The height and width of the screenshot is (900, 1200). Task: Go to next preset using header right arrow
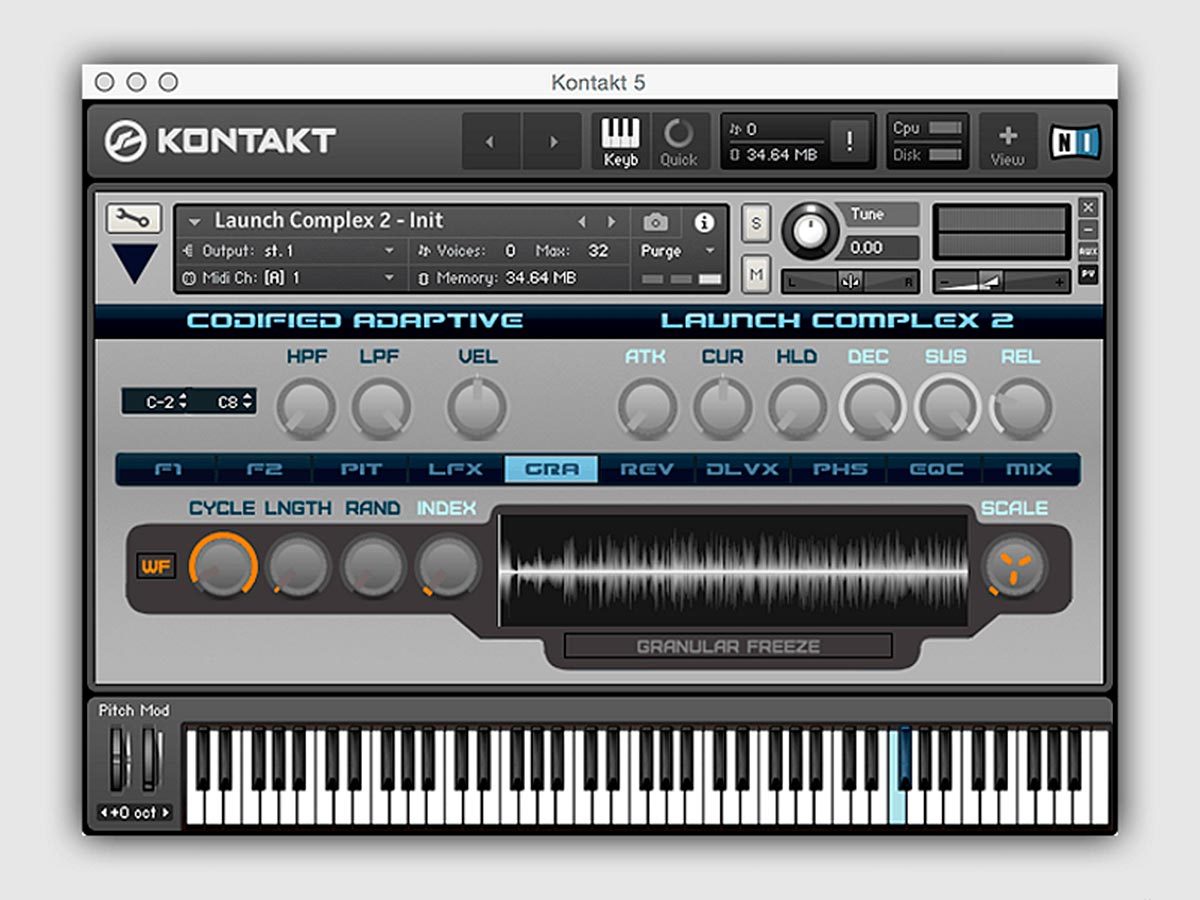552,142
